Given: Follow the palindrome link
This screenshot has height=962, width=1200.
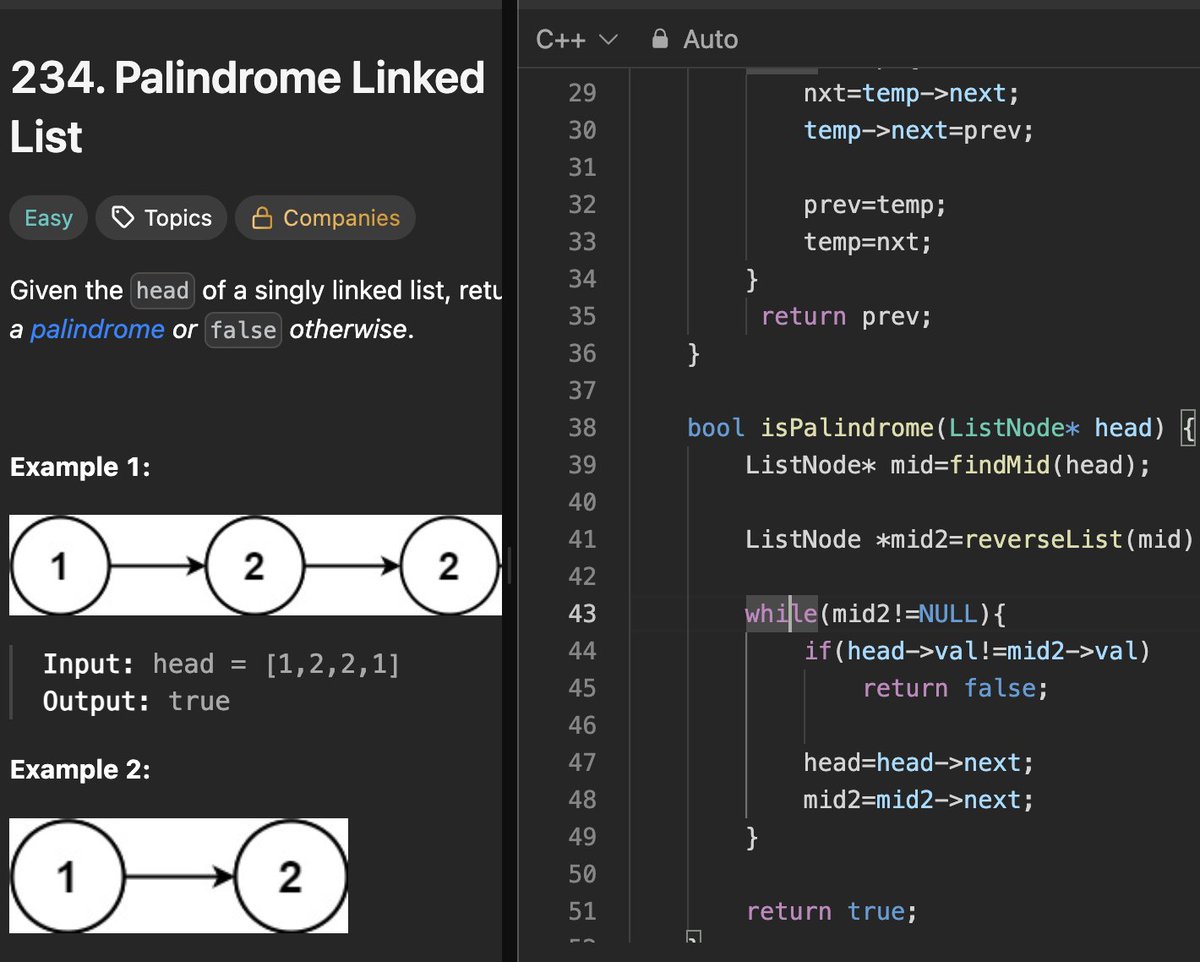Looking at the screenshot, I should pyautogui.click(x=97, y=329).
